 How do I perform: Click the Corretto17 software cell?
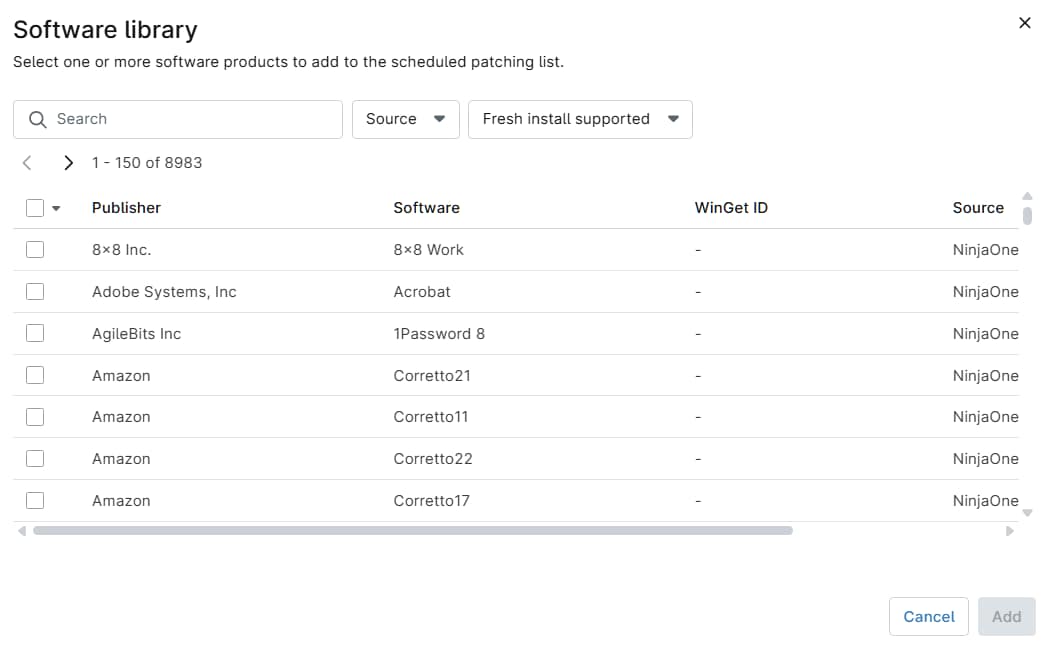[431, 501]
